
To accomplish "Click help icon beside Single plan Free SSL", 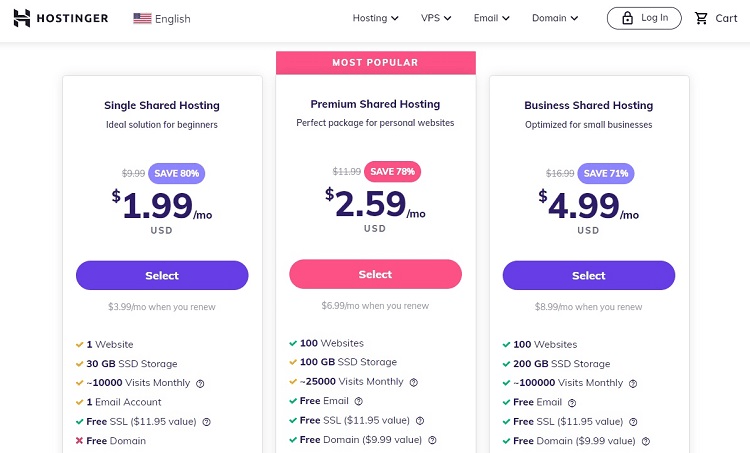I will click(x=207, y=422).
